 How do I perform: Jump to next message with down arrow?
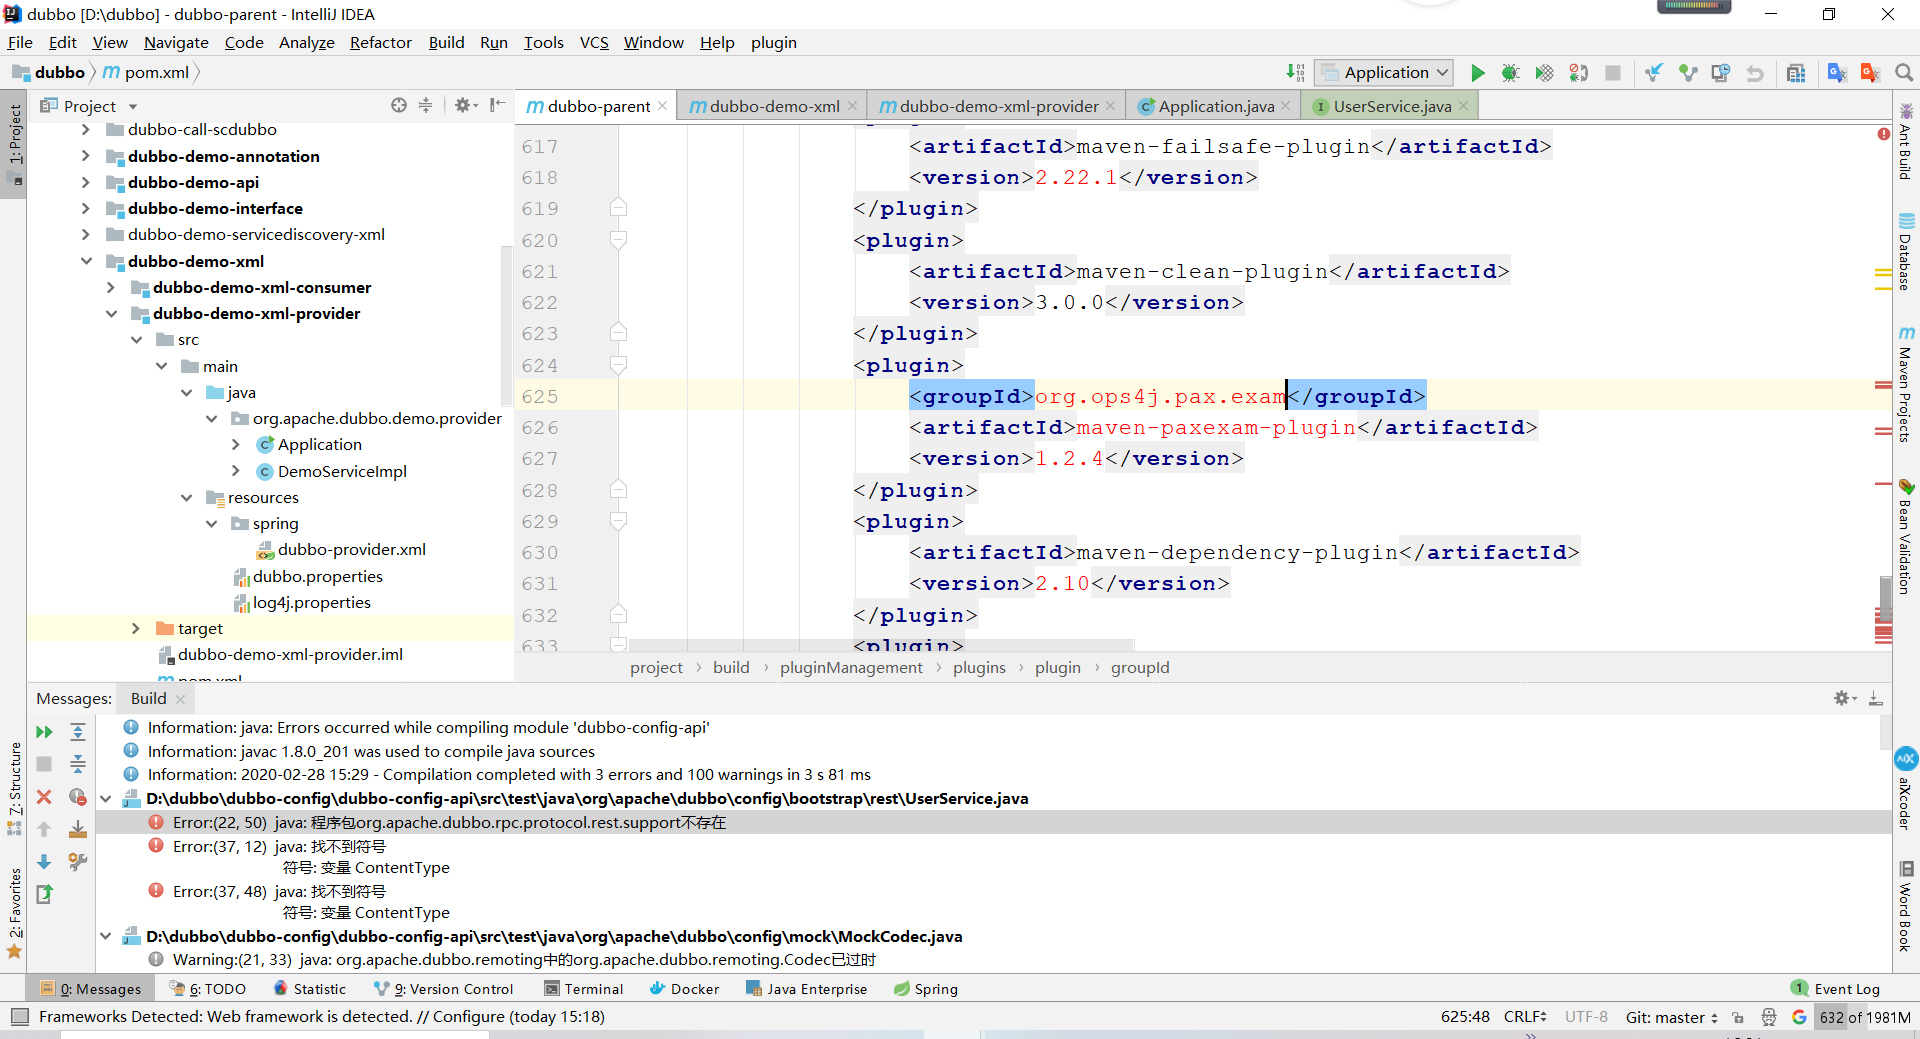pos(44,862)
